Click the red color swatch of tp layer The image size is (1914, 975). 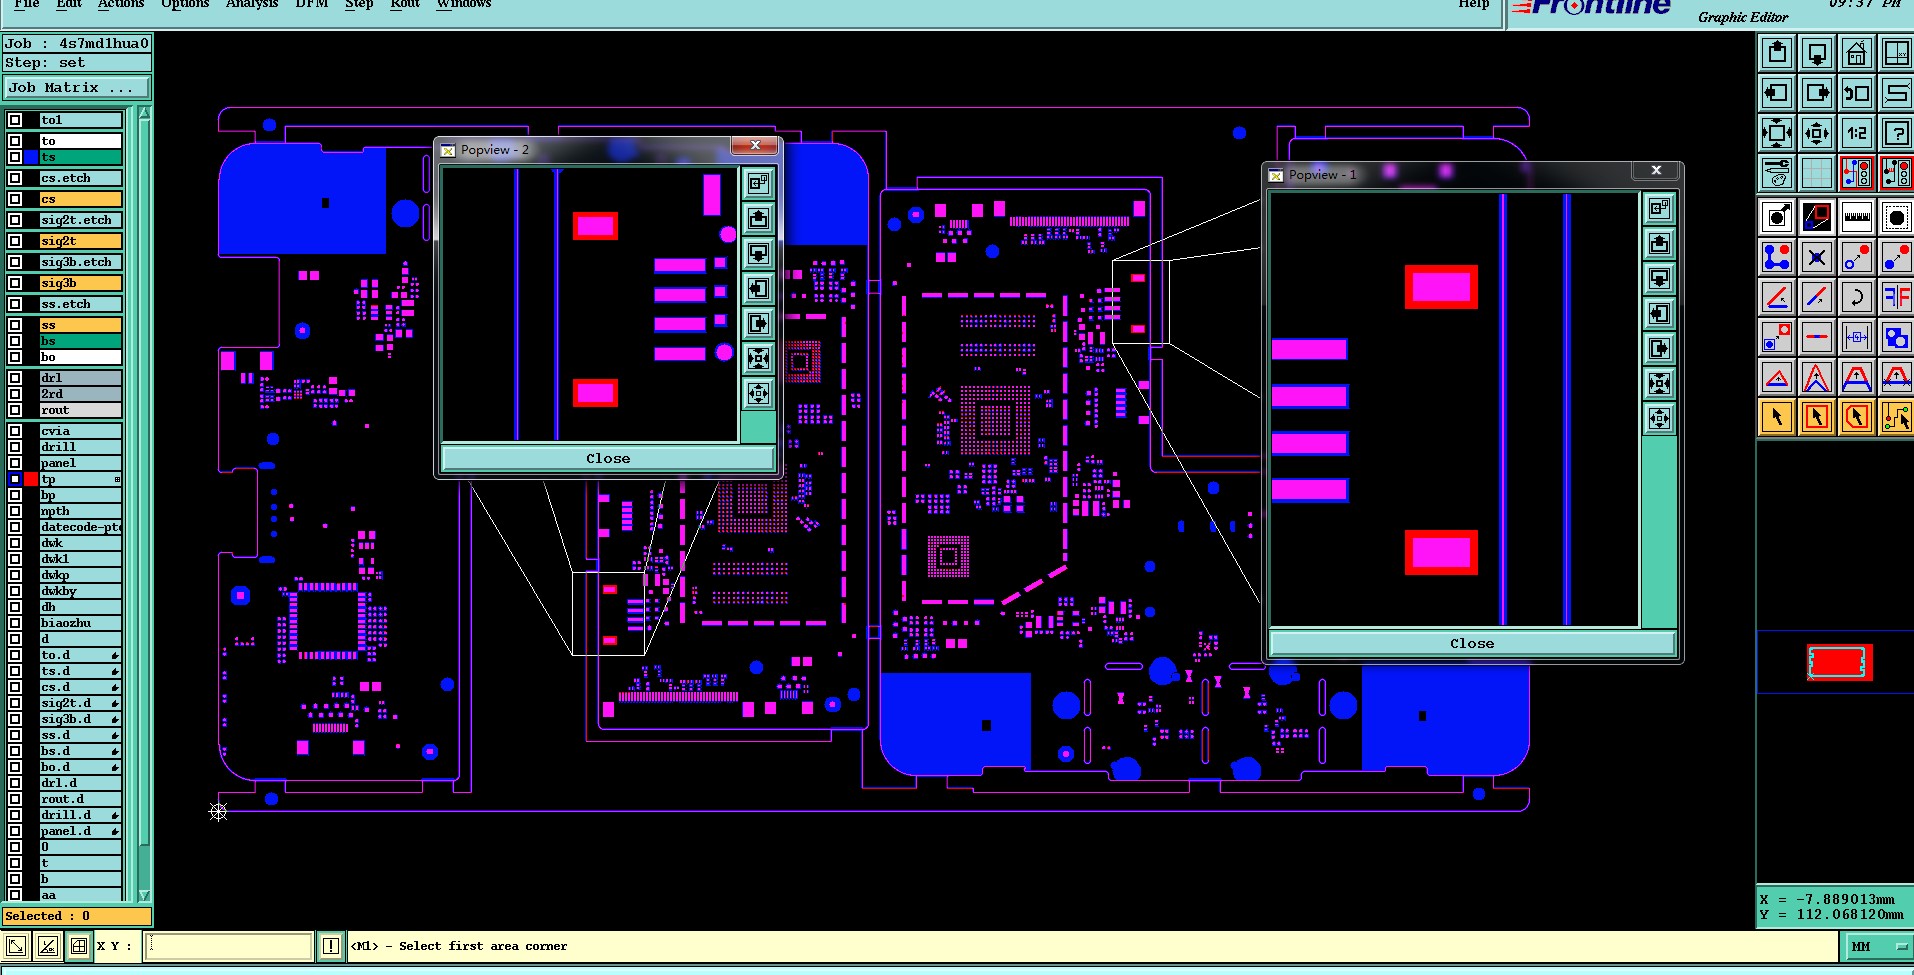pyautogui.click(x=31, y=479)
